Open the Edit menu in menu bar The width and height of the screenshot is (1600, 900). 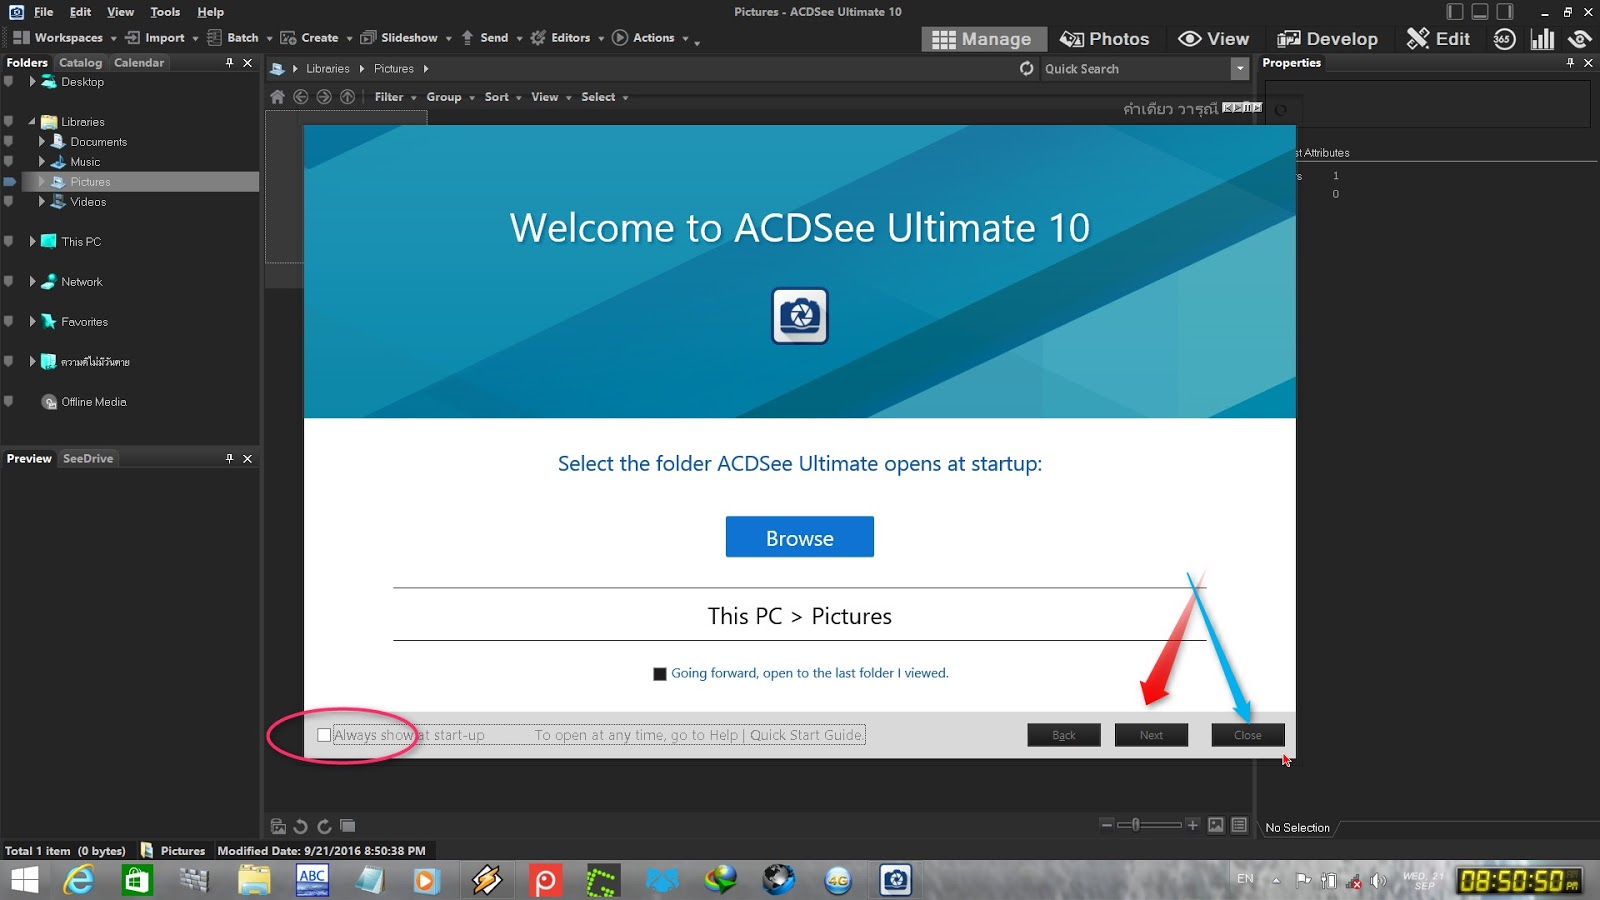click(81, 12)
